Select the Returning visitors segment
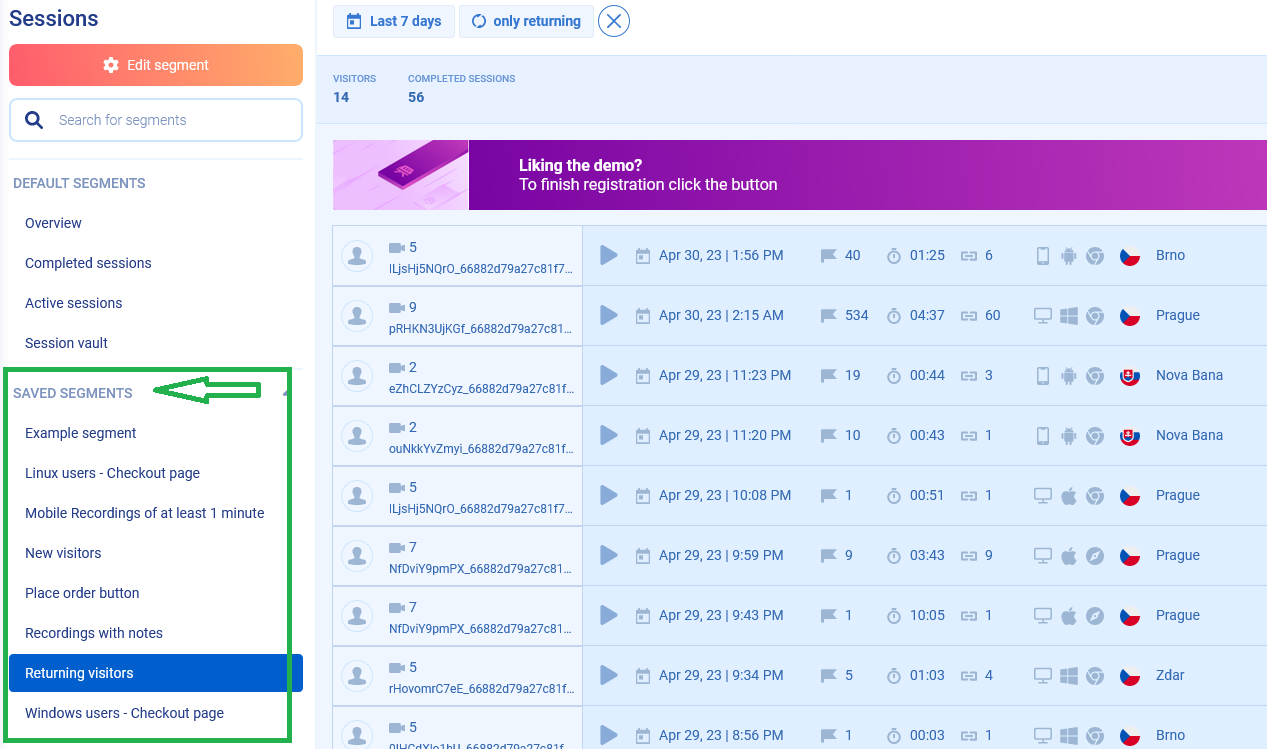 pos(156,673)
